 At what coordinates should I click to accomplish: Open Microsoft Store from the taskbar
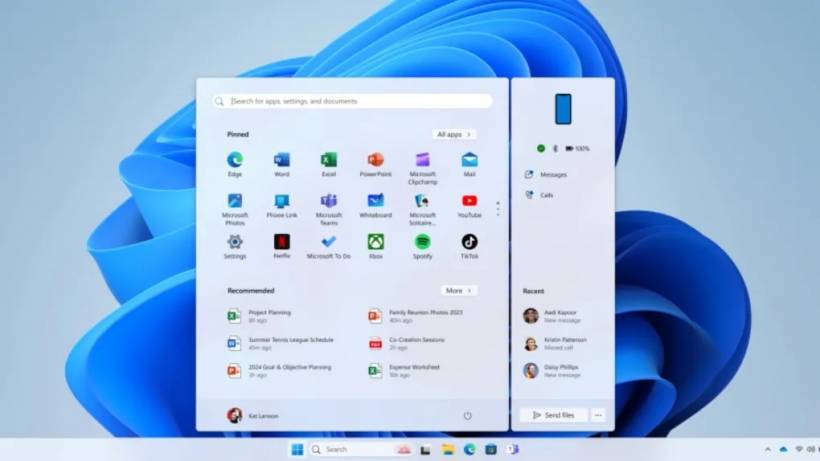click(491, 450)
